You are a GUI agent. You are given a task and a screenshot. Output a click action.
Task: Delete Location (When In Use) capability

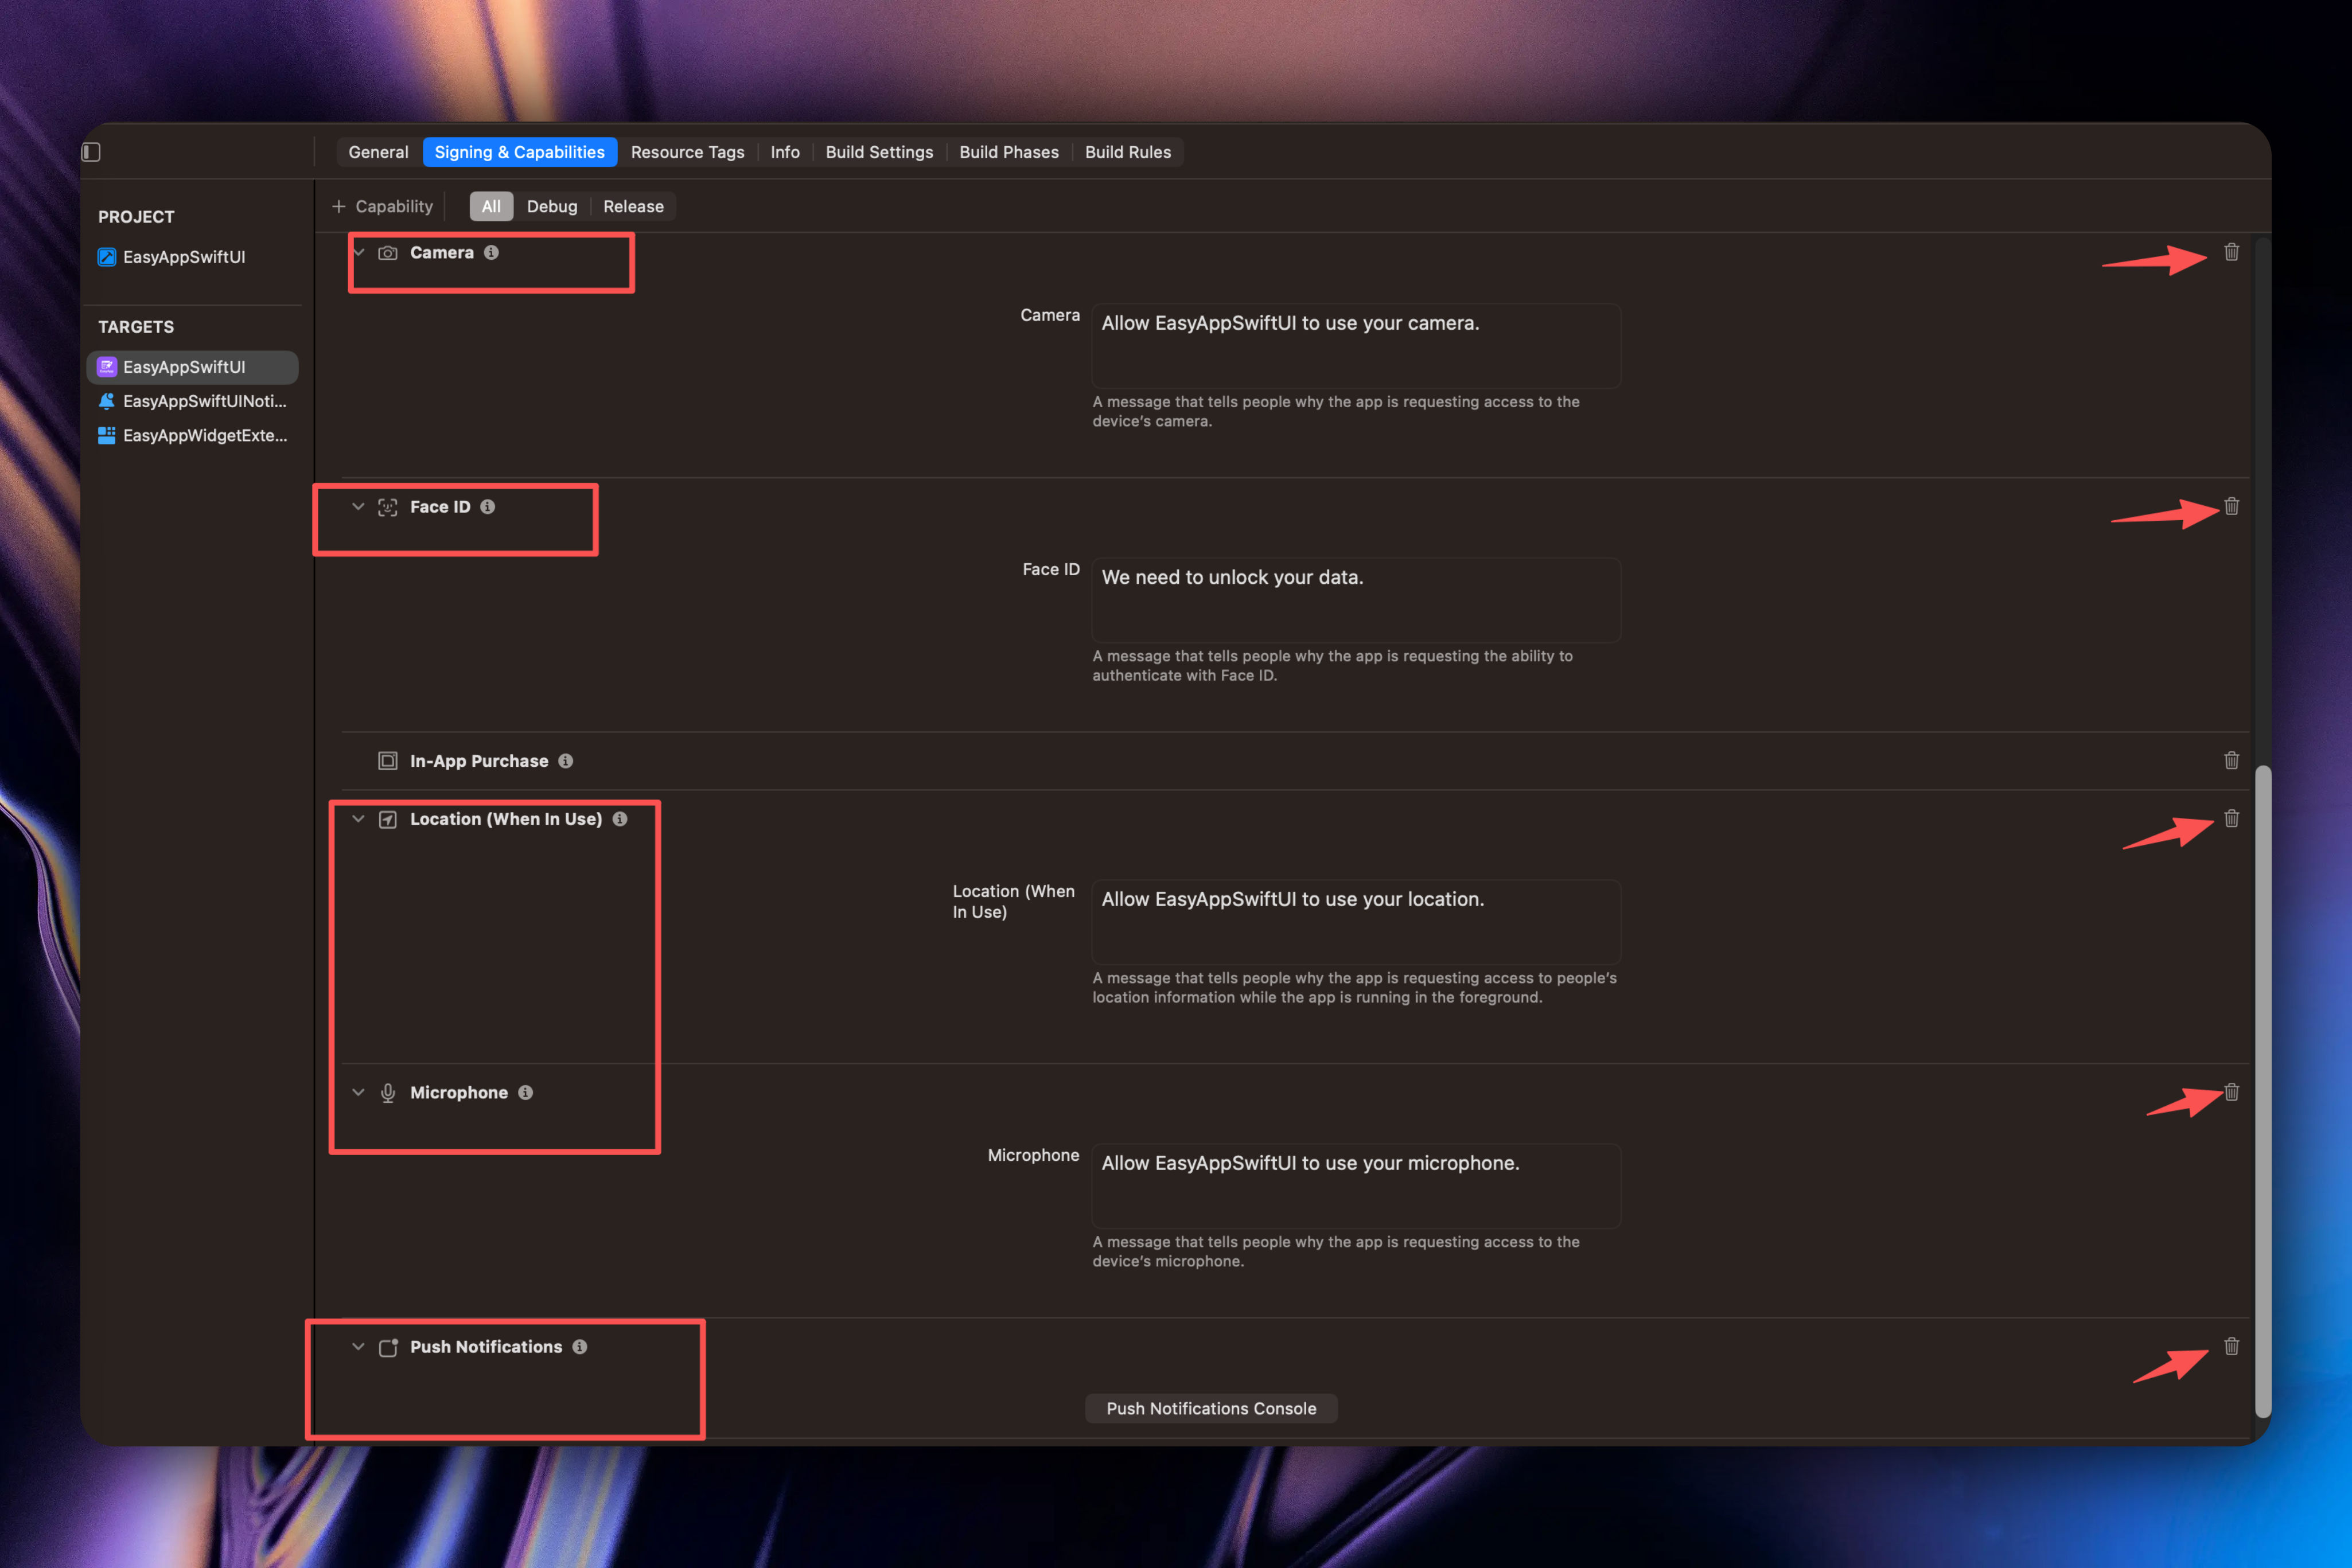(x=2231, y=818)
